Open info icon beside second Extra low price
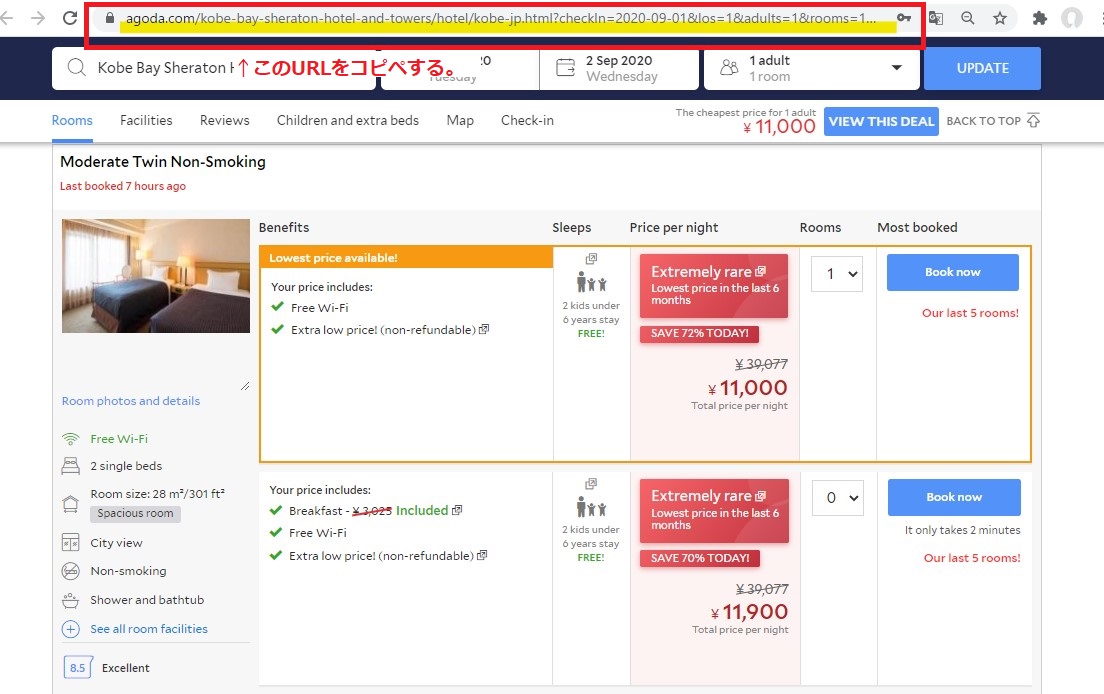This screenshot has height=694, width=1104. (x=482, y=555)
